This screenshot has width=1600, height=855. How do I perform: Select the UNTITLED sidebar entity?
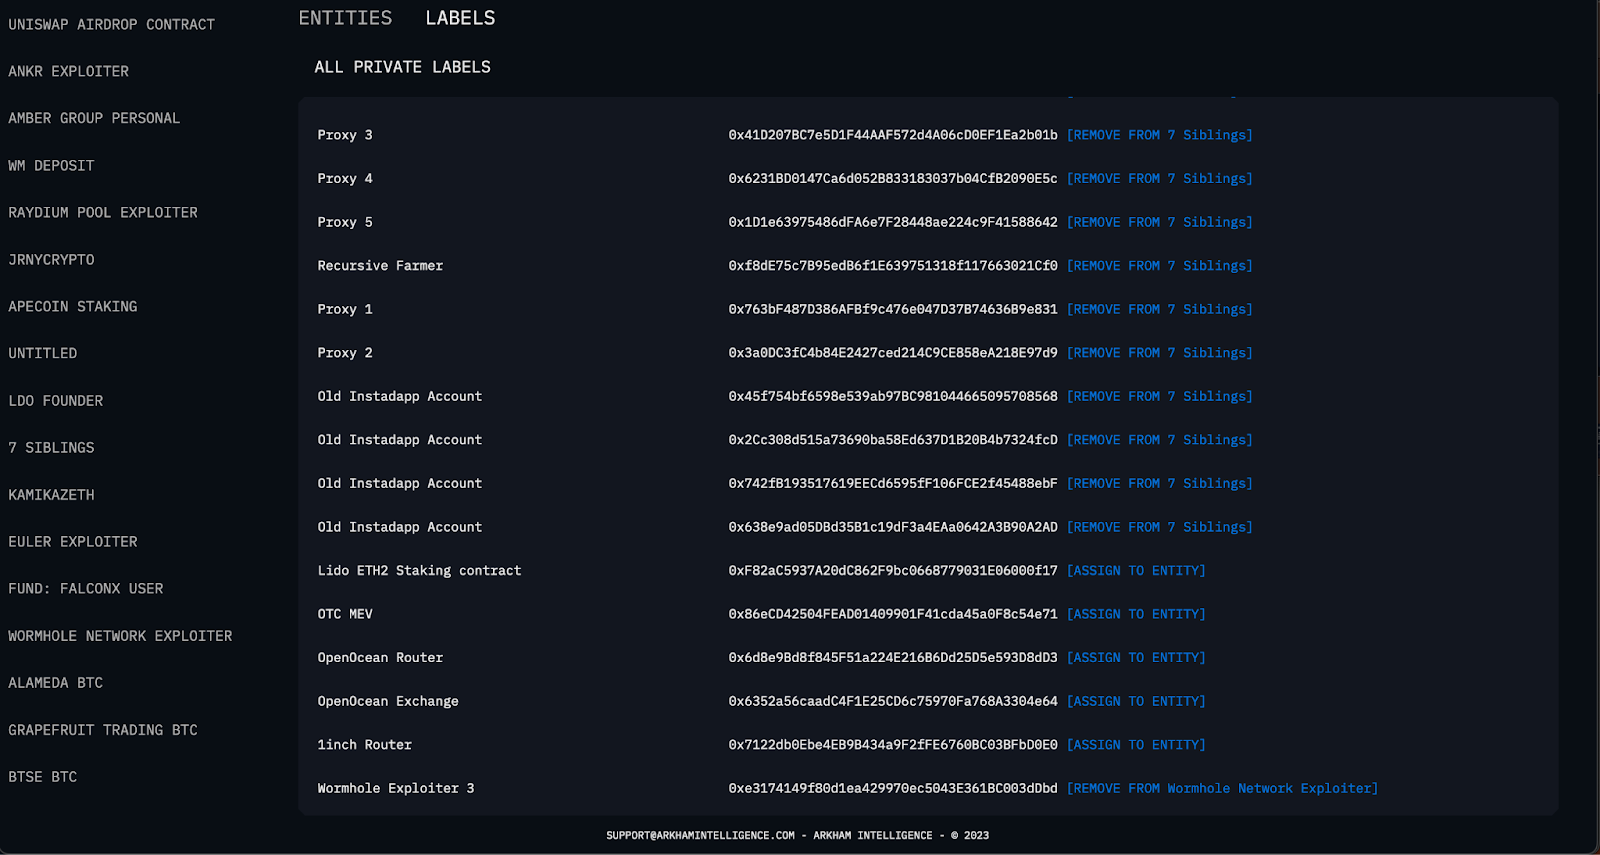[x=43, y=353]
